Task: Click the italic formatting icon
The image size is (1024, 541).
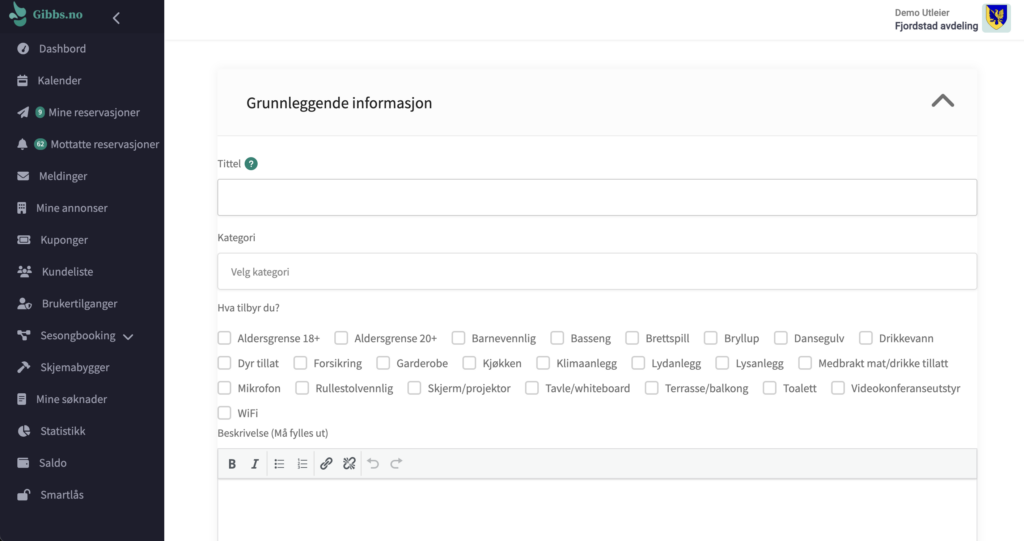Action: point(255,464)
